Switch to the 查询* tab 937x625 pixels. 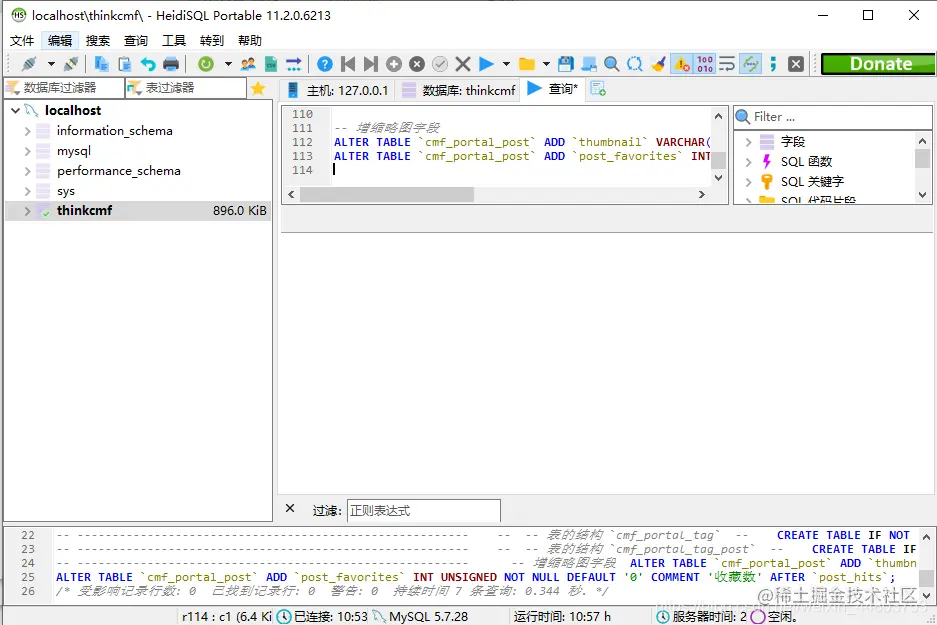coord(553,89)
